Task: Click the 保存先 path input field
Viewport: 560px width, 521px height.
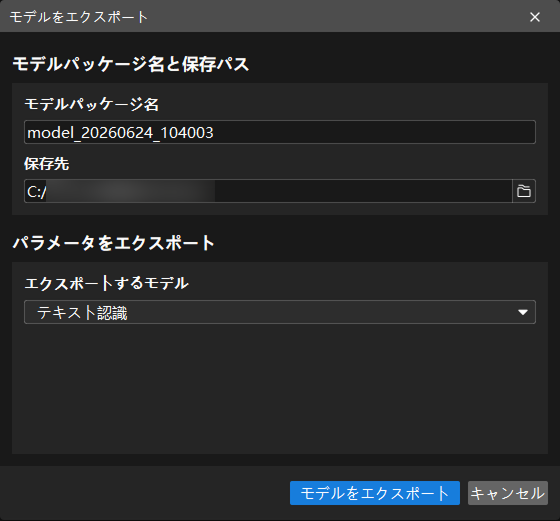Action: point(268,191)
